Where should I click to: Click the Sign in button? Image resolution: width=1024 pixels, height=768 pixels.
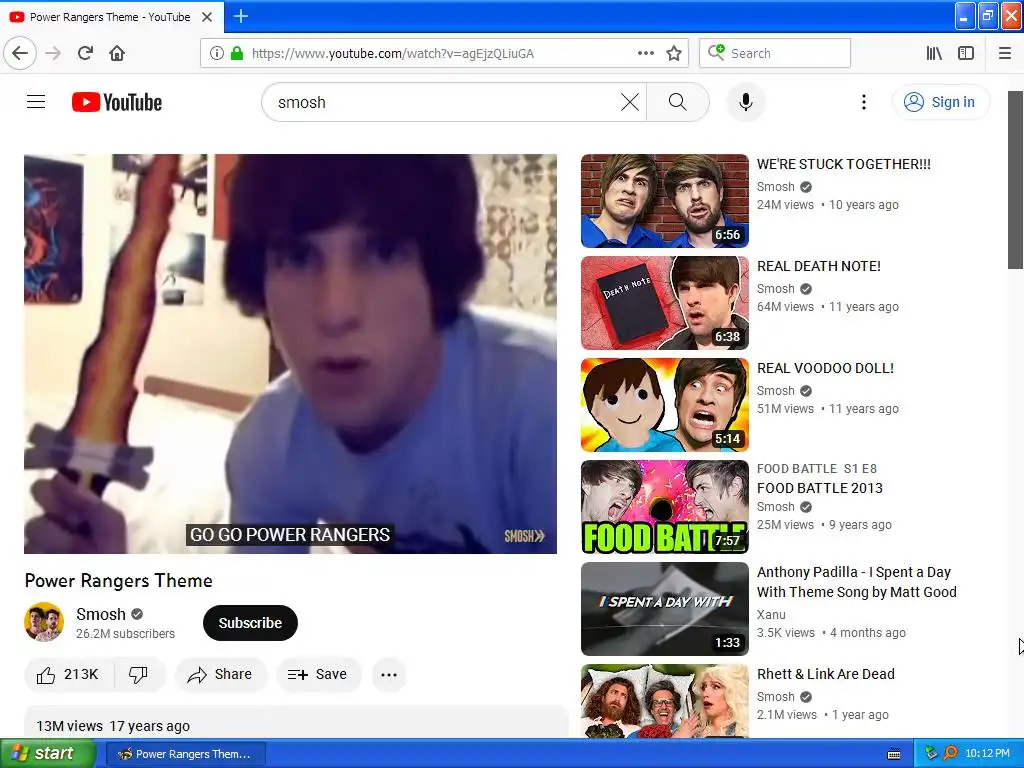point(940,102)
